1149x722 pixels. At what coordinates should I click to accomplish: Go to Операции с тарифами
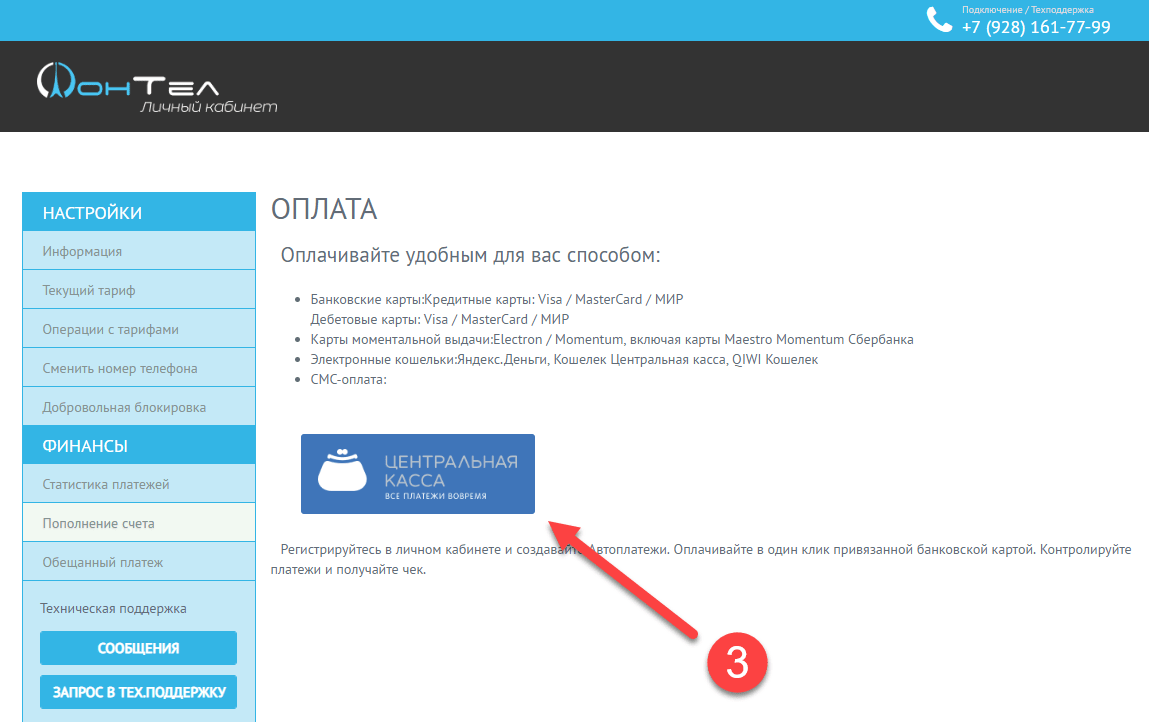[x=139, y=329]
